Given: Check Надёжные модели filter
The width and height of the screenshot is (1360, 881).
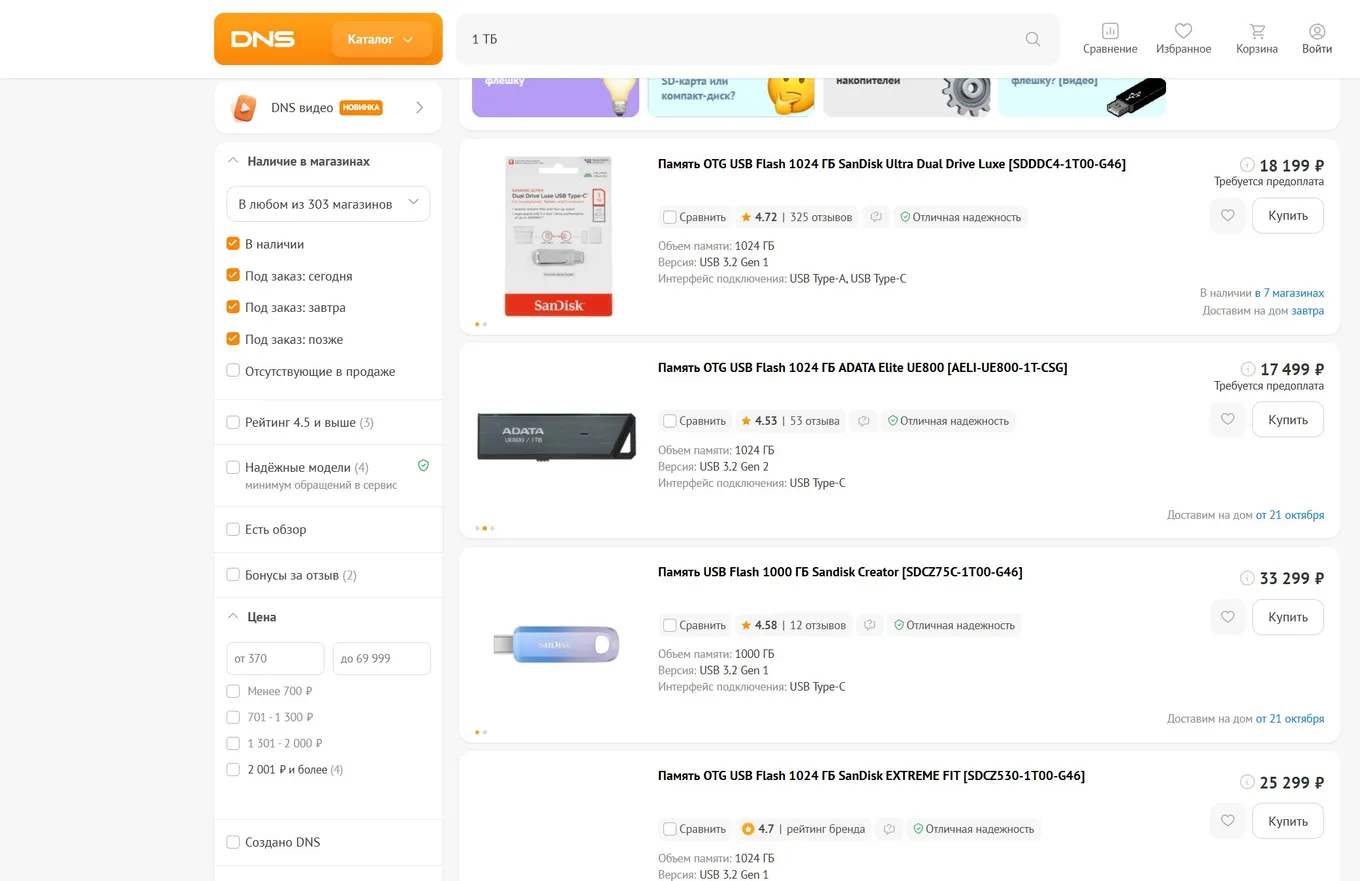Looking at the screenshot, I should click(x=233, y=468).
